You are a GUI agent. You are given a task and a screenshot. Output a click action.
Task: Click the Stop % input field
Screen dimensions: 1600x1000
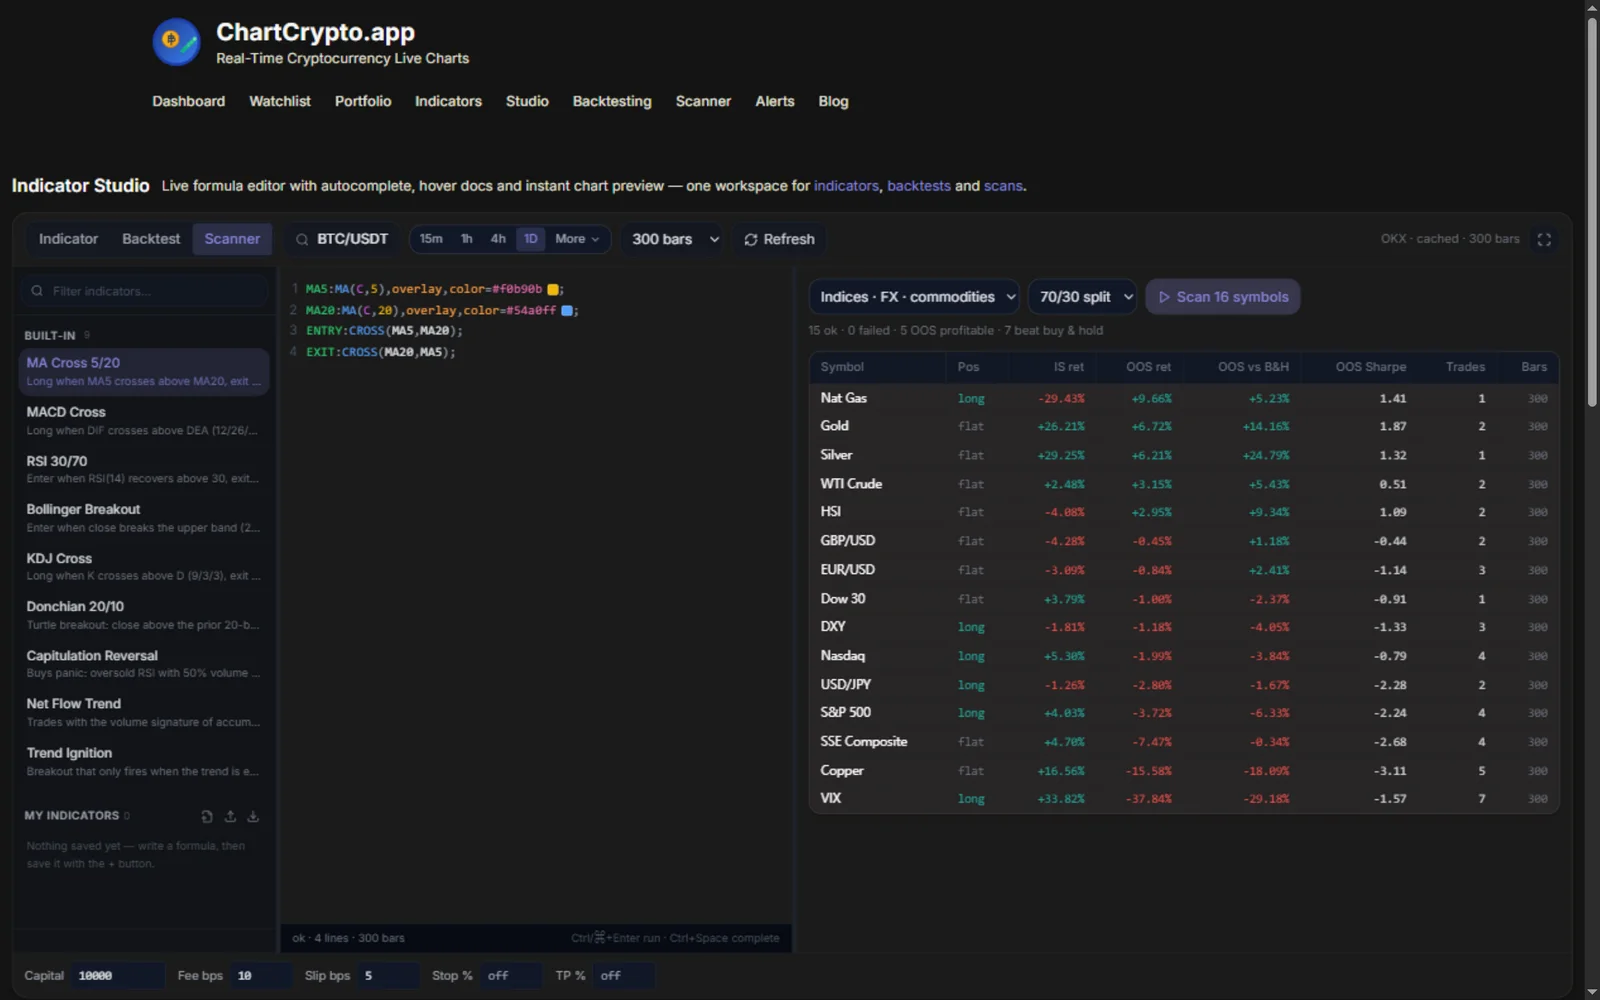click(x=510, y=976)
